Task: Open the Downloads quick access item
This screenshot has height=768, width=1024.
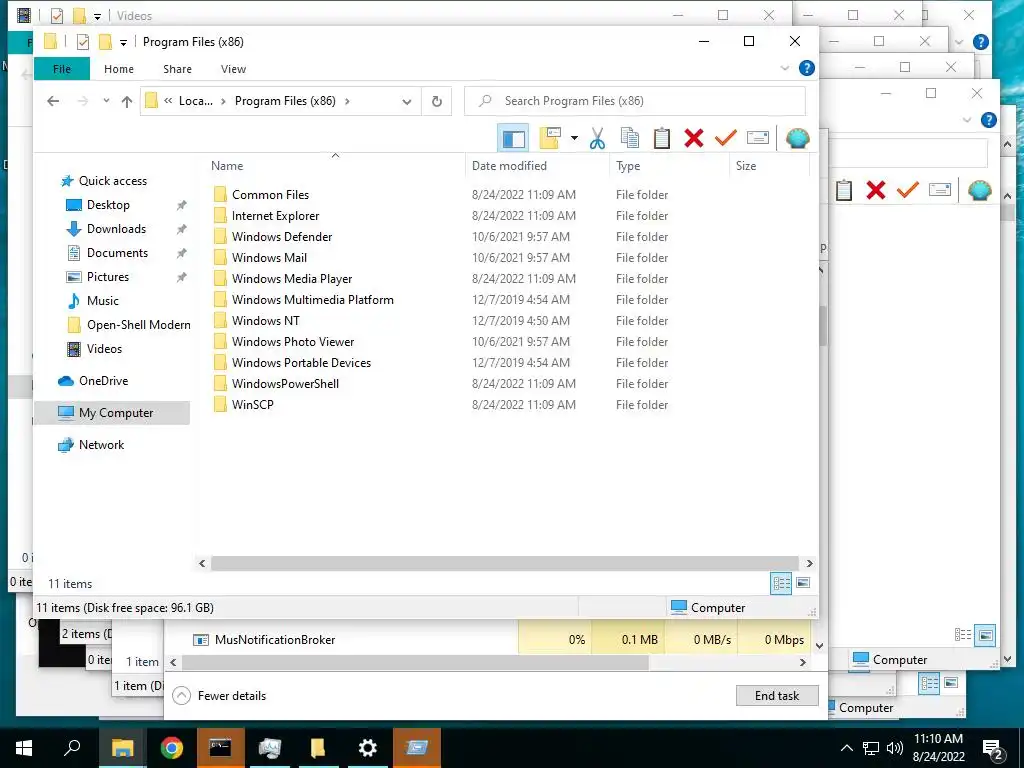Action: click(116, 229)
